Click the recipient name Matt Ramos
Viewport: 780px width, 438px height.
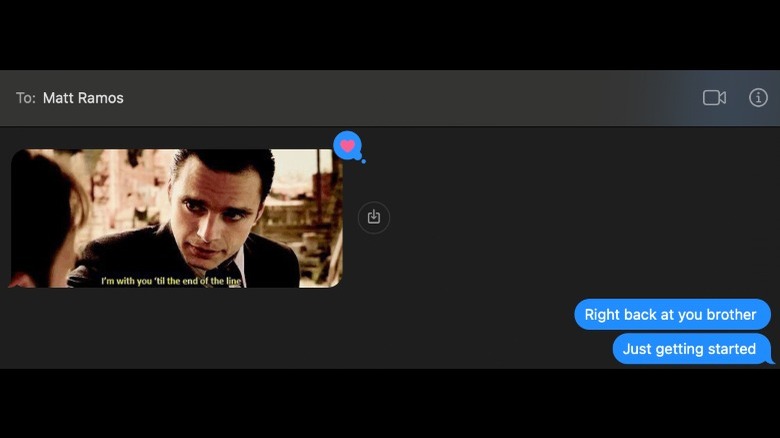[83, 98]
